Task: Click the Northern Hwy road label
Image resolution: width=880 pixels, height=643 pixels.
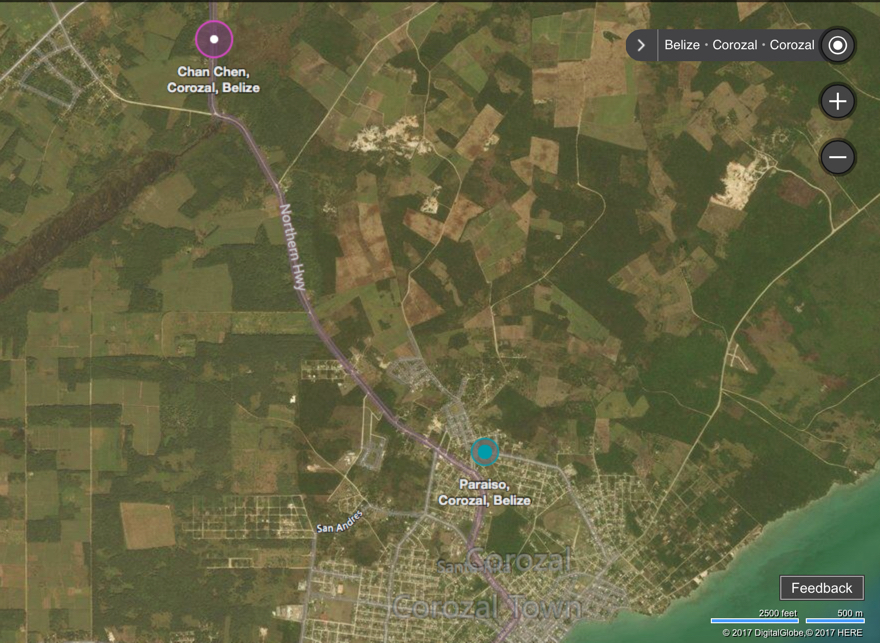Action: (292, 247)
